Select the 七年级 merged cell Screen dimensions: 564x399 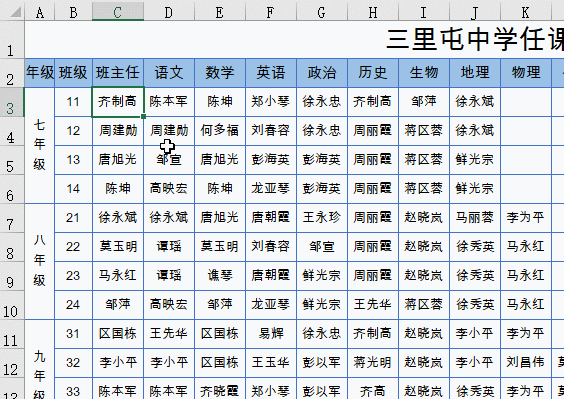pyautogui.click(x=40, y=145)
